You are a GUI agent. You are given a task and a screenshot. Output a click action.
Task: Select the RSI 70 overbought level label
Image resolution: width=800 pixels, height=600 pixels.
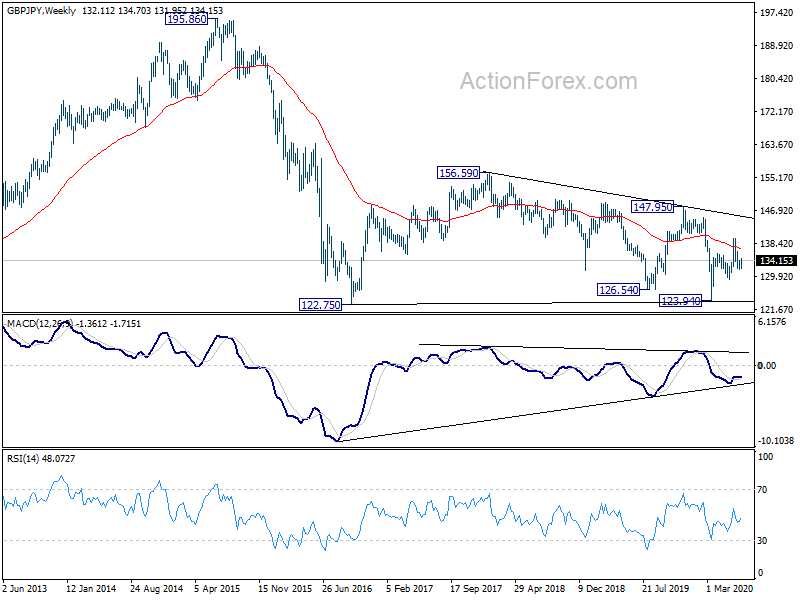coord(762,490)
